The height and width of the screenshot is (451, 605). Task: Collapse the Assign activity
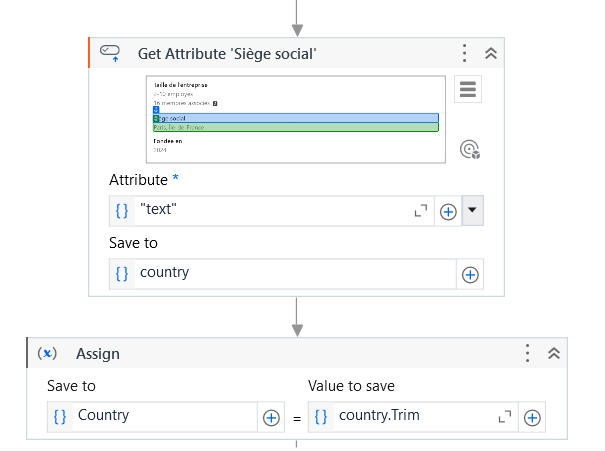click(x=553, y=353)
